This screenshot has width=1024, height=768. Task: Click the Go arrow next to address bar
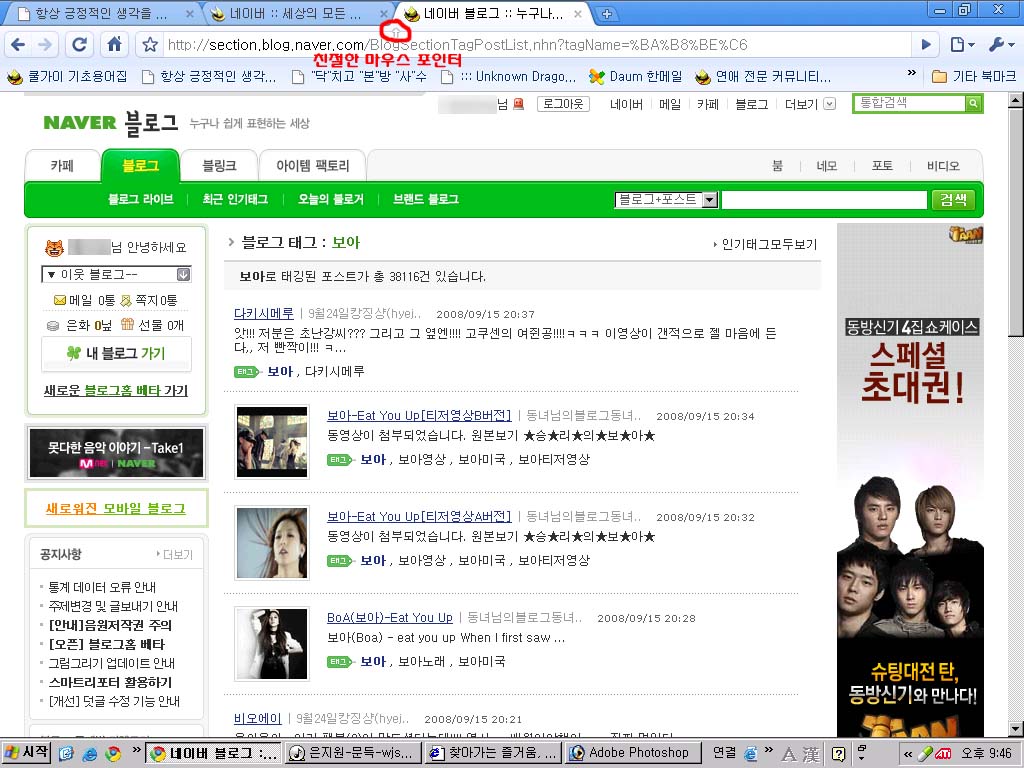pyautogui.click(x=926, y=44)
